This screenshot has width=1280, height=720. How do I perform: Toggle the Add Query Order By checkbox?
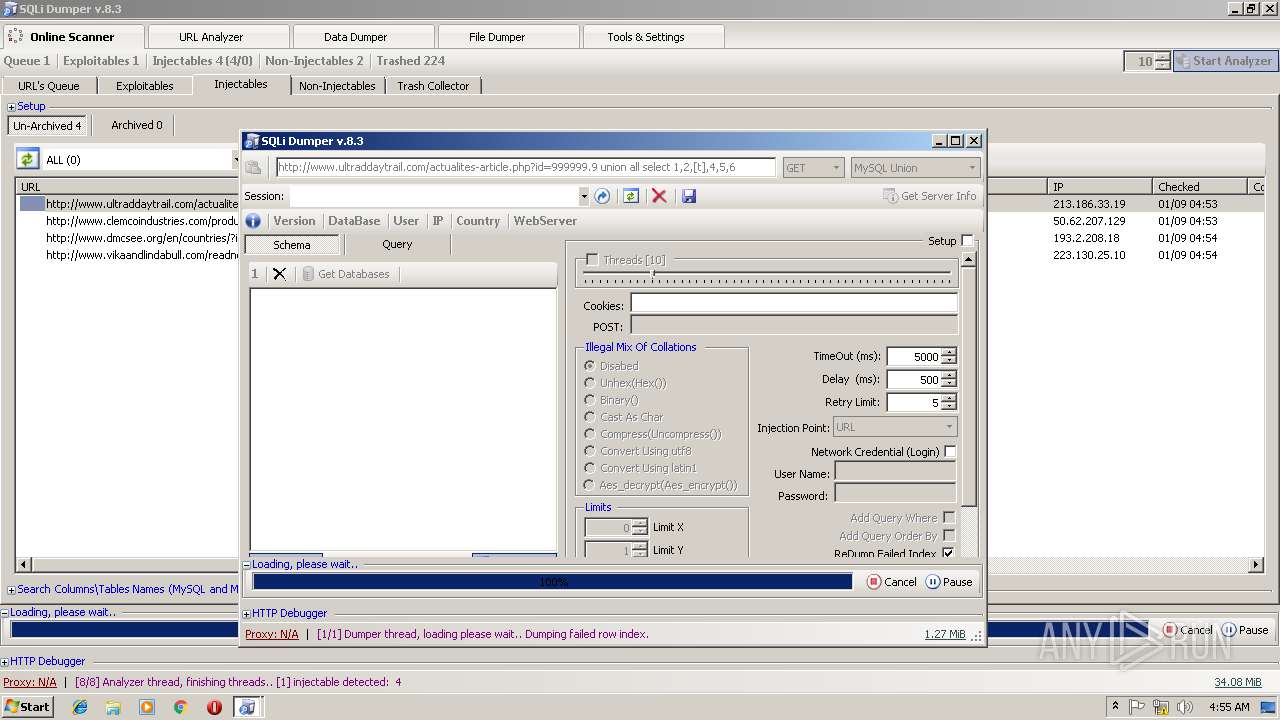[949, 536]
